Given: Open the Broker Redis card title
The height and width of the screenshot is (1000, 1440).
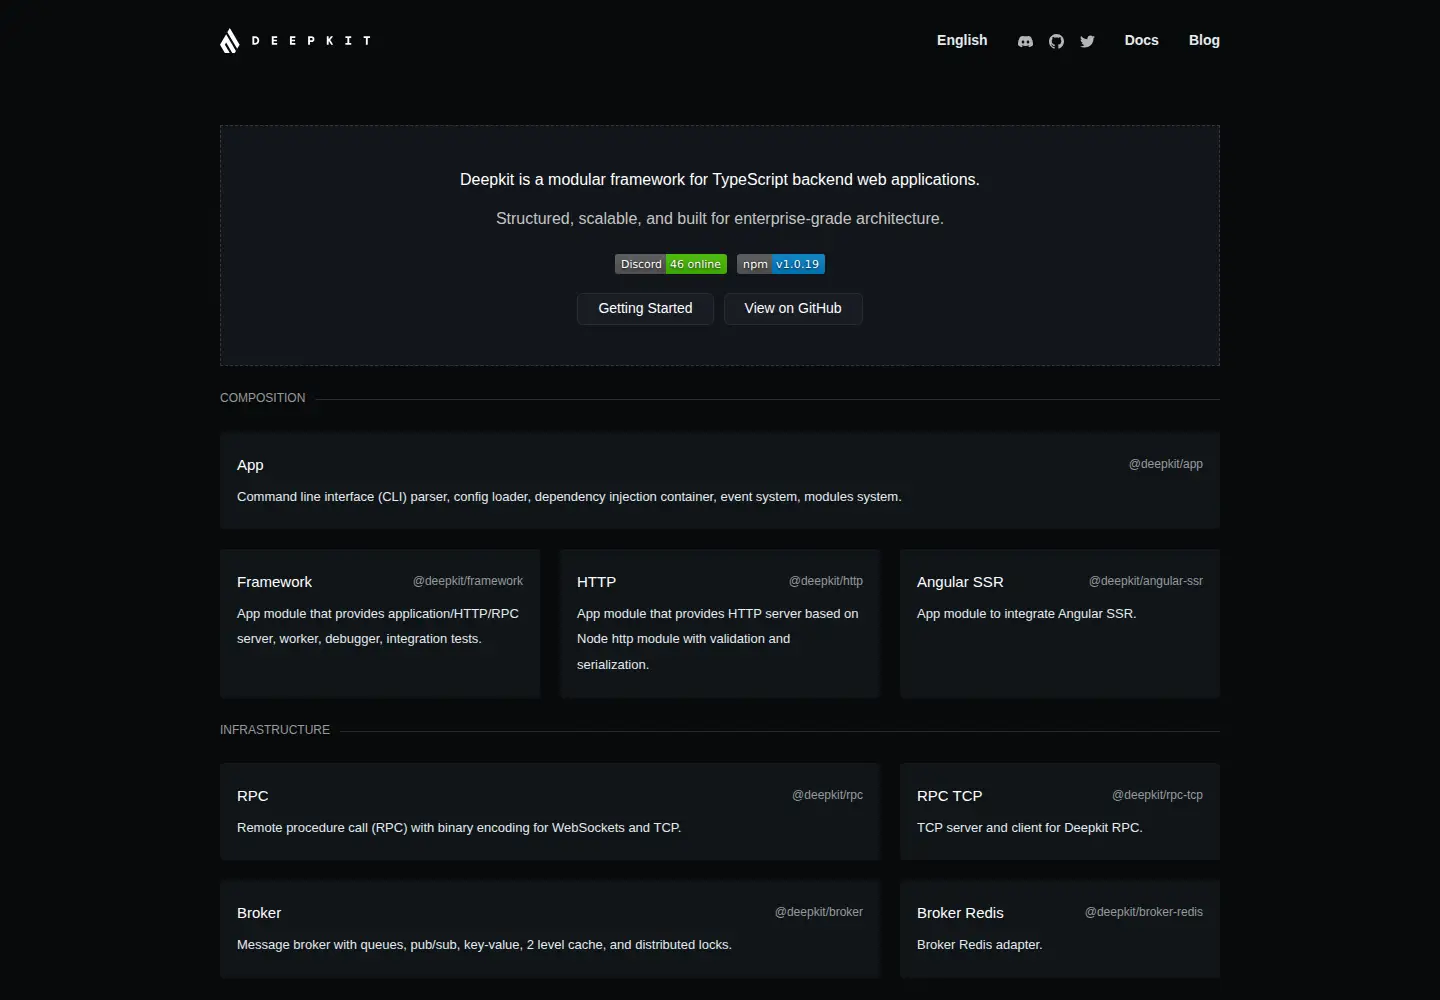Looking at the screenshot, I should pyautogui.click(x=960, y=913).
